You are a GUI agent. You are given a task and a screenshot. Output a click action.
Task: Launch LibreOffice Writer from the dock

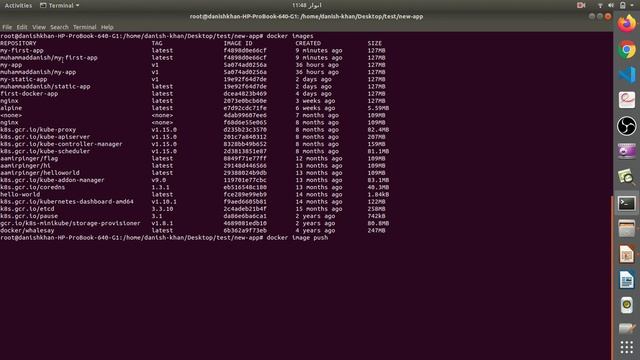[627, 280]
